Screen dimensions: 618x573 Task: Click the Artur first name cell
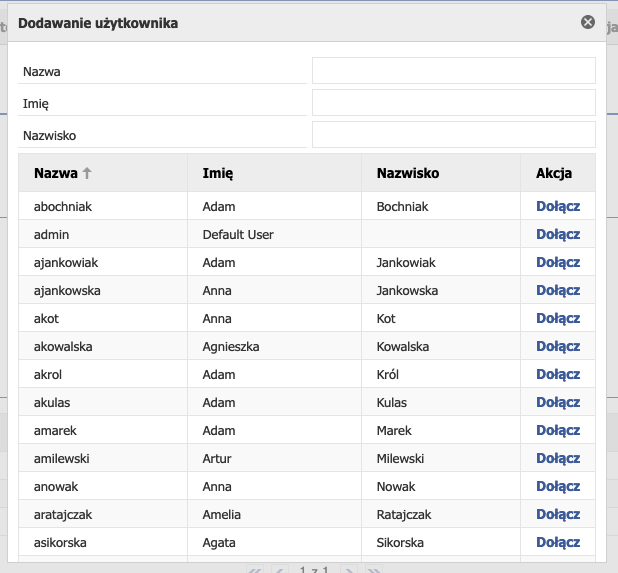(274, 458)
